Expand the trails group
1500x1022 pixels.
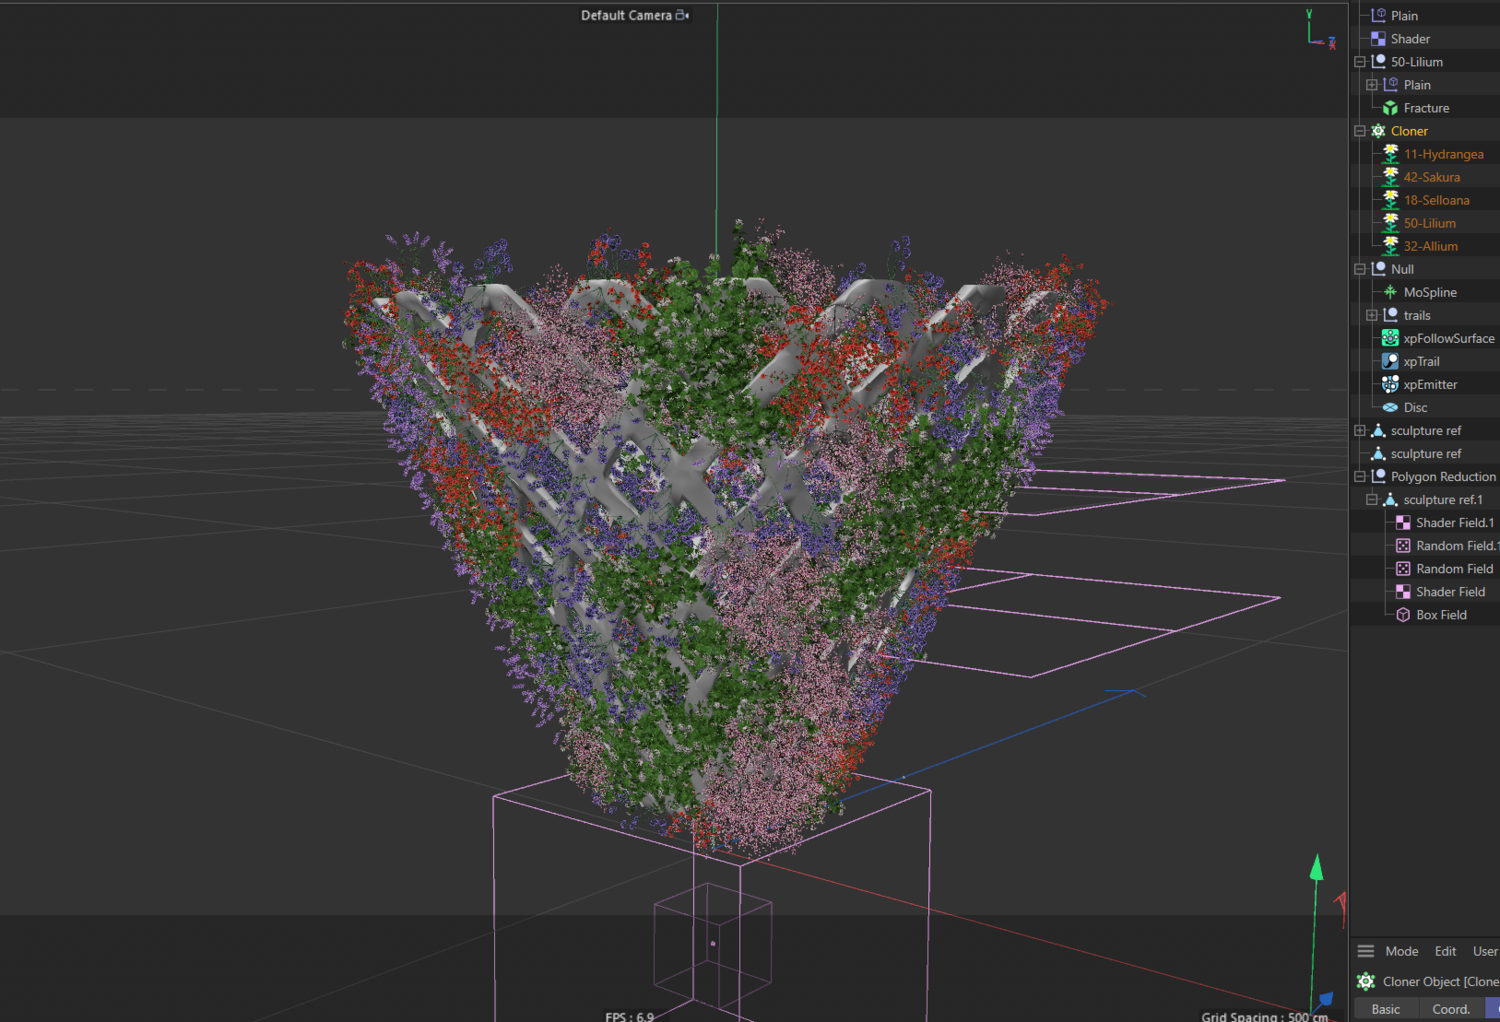point(1372,315)
